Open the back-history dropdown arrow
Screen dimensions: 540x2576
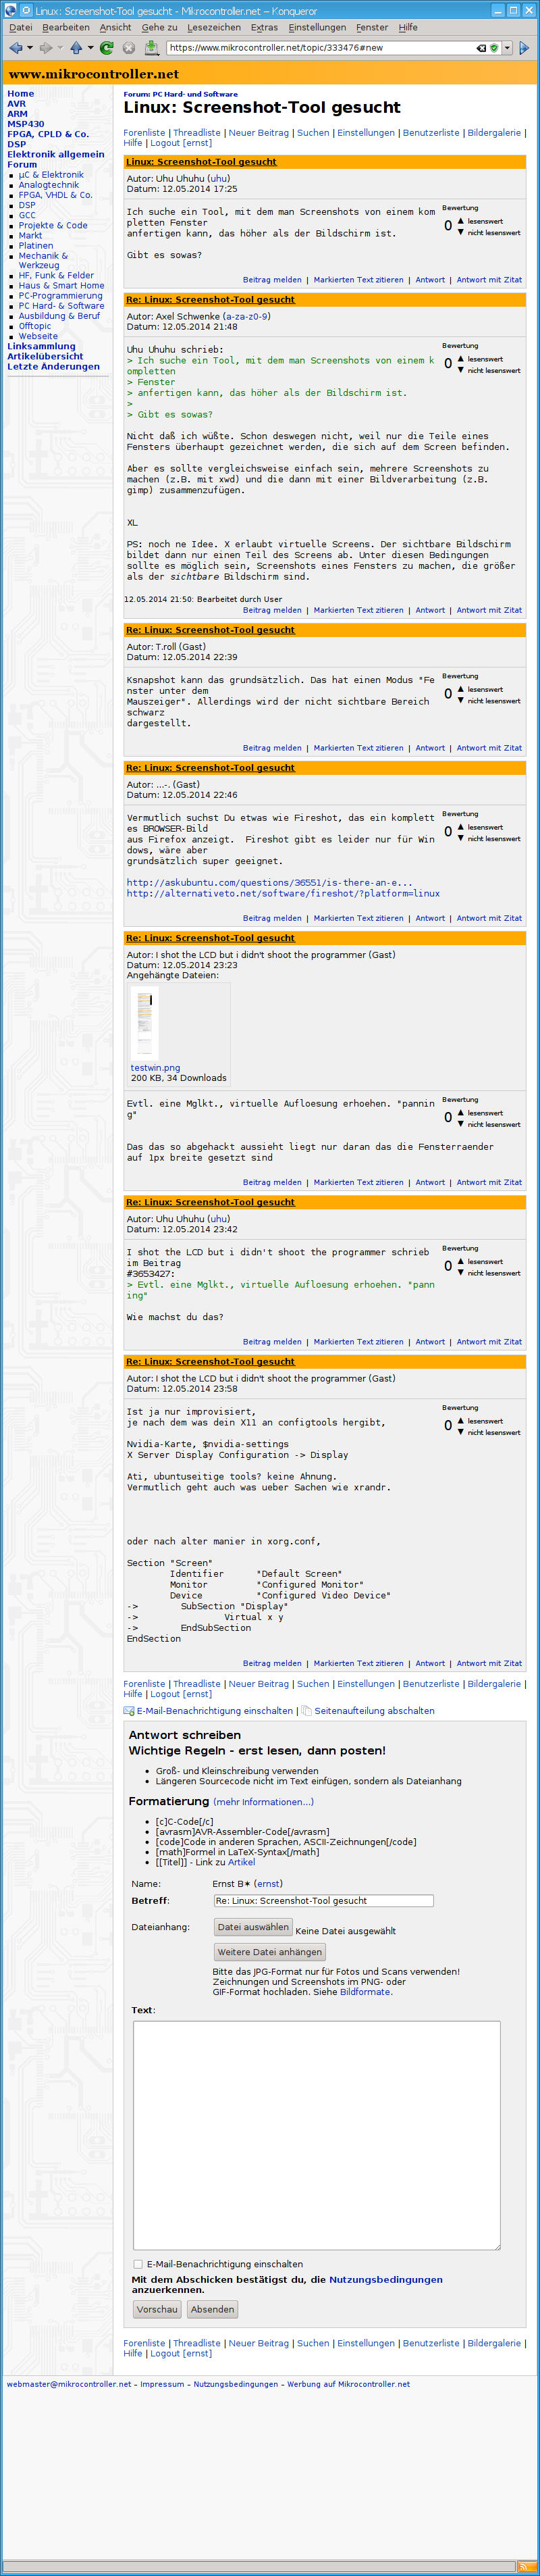click(x=30, y=48)
